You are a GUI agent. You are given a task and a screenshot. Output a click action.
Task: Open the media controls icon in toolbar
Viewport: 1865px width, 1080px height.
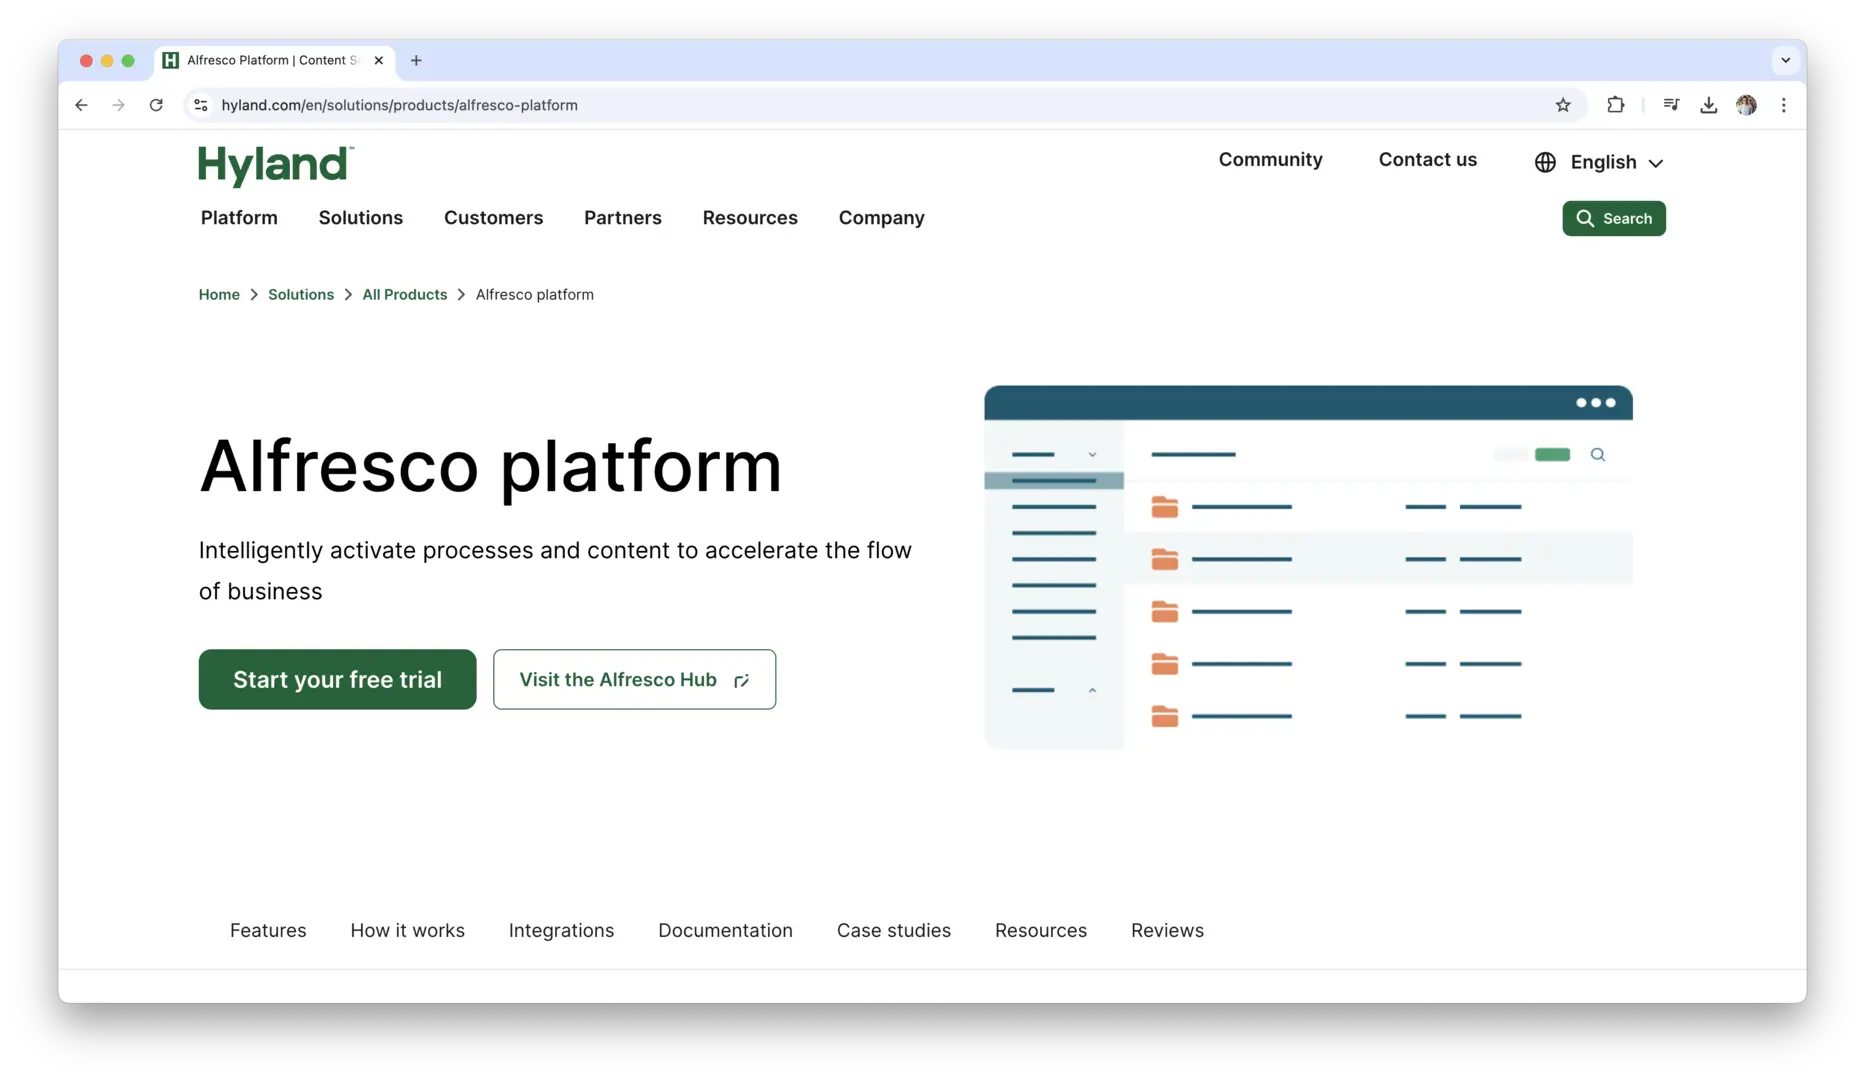tap(1671, 105)
